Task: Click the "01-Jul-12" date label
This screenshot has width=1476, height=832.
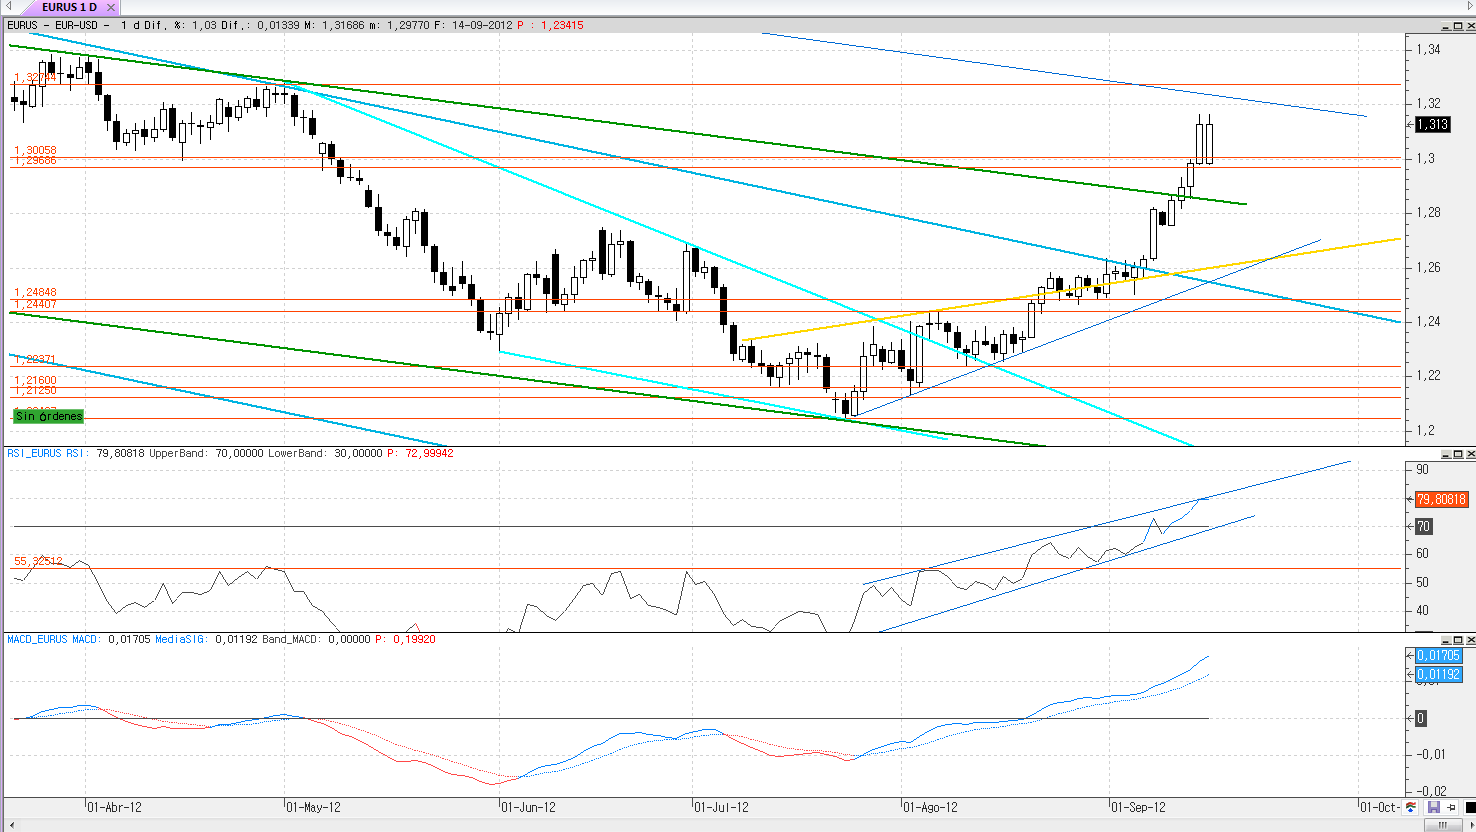Action: coord(721,807)
